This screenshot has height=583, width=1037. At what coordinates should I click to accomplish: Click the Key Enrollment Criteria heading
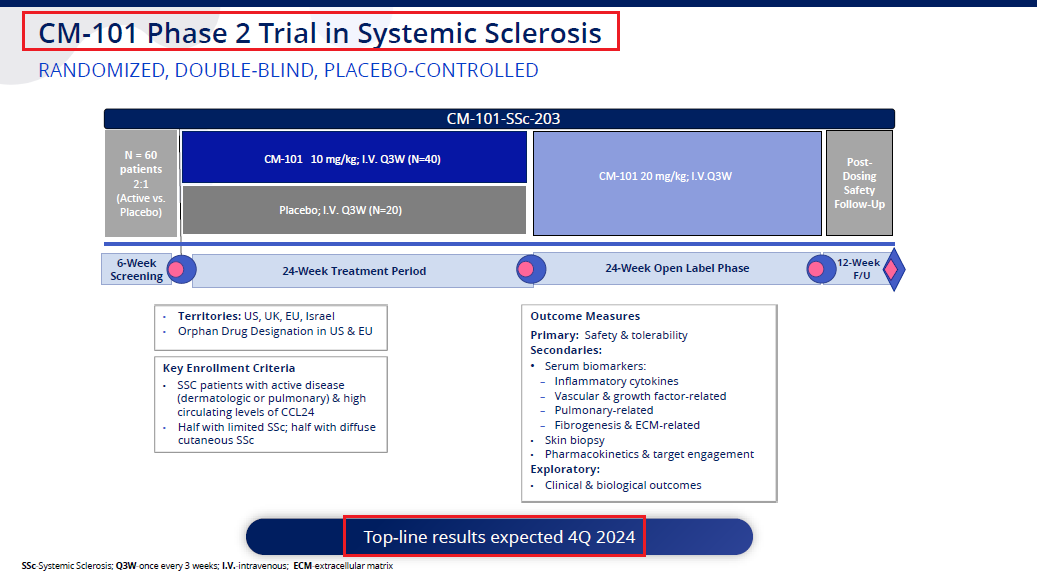click(229, 368)
